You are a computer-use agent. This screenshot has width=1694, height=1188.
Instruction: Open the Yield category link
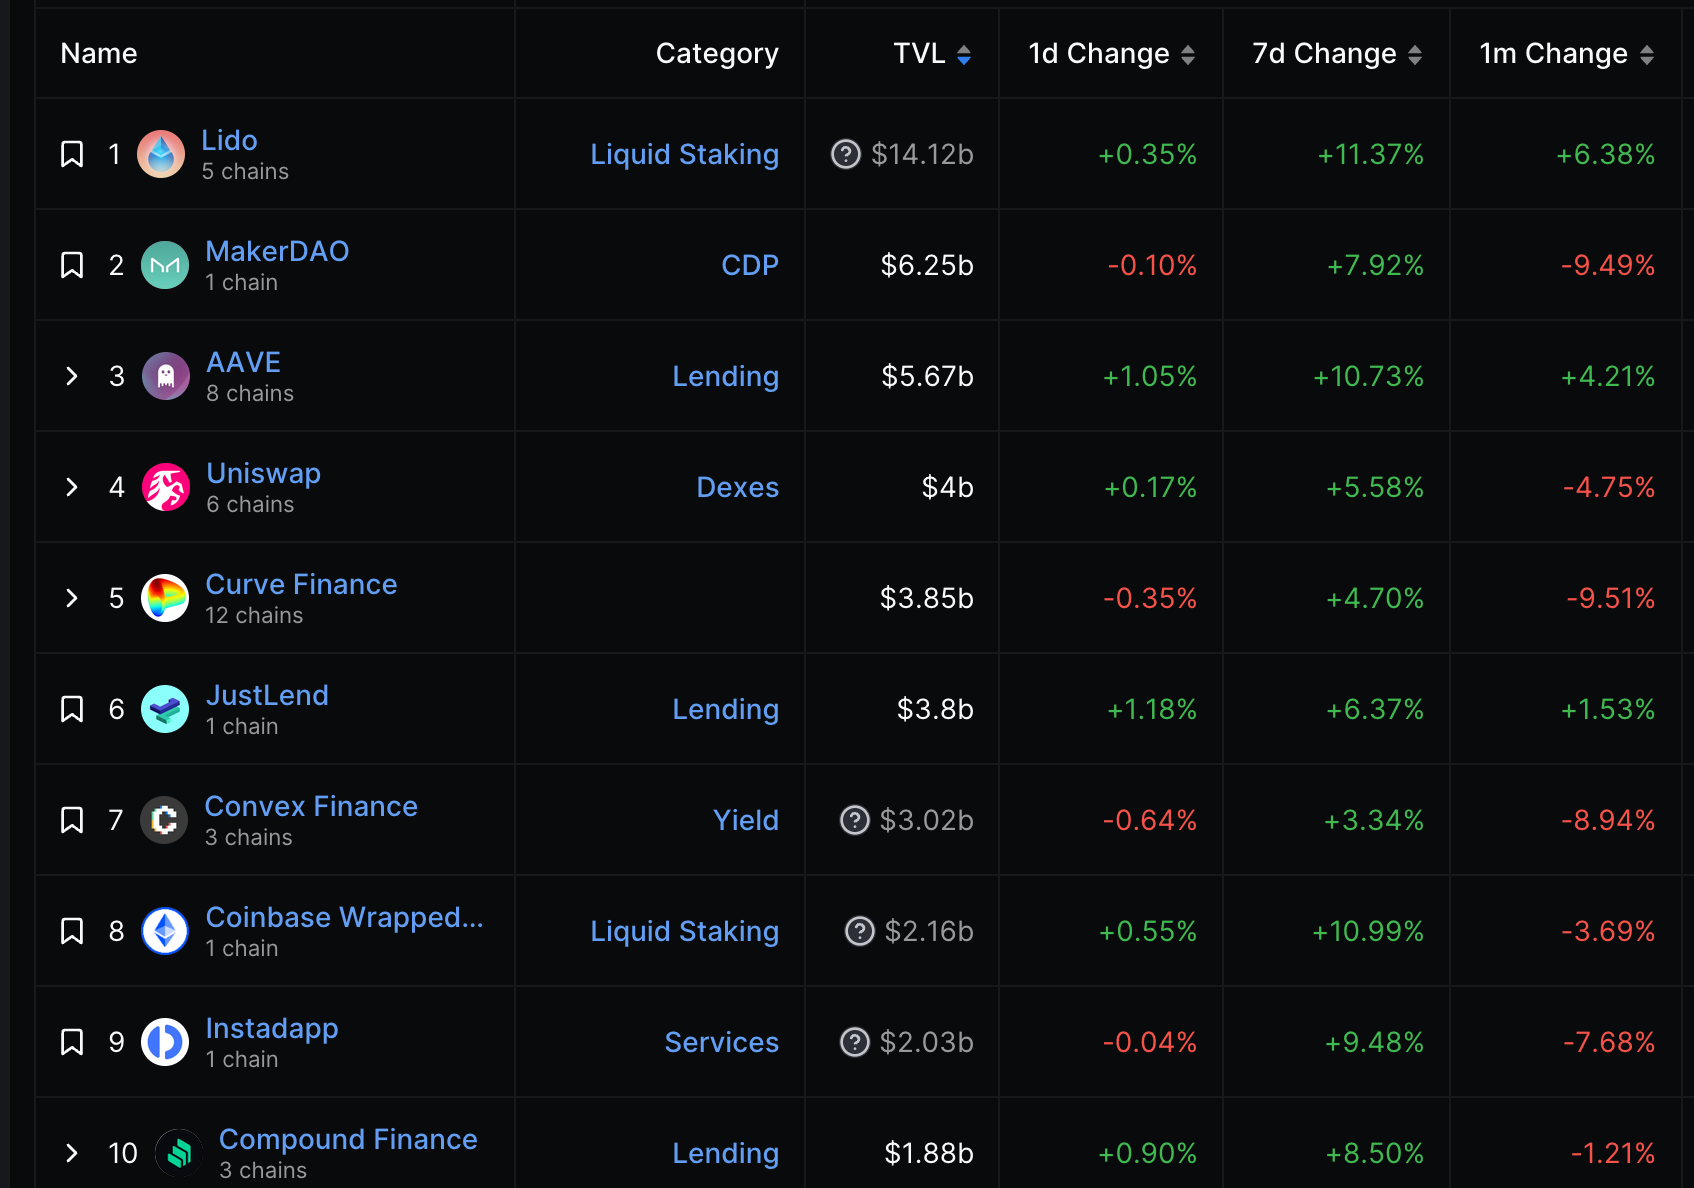[746, 820]
